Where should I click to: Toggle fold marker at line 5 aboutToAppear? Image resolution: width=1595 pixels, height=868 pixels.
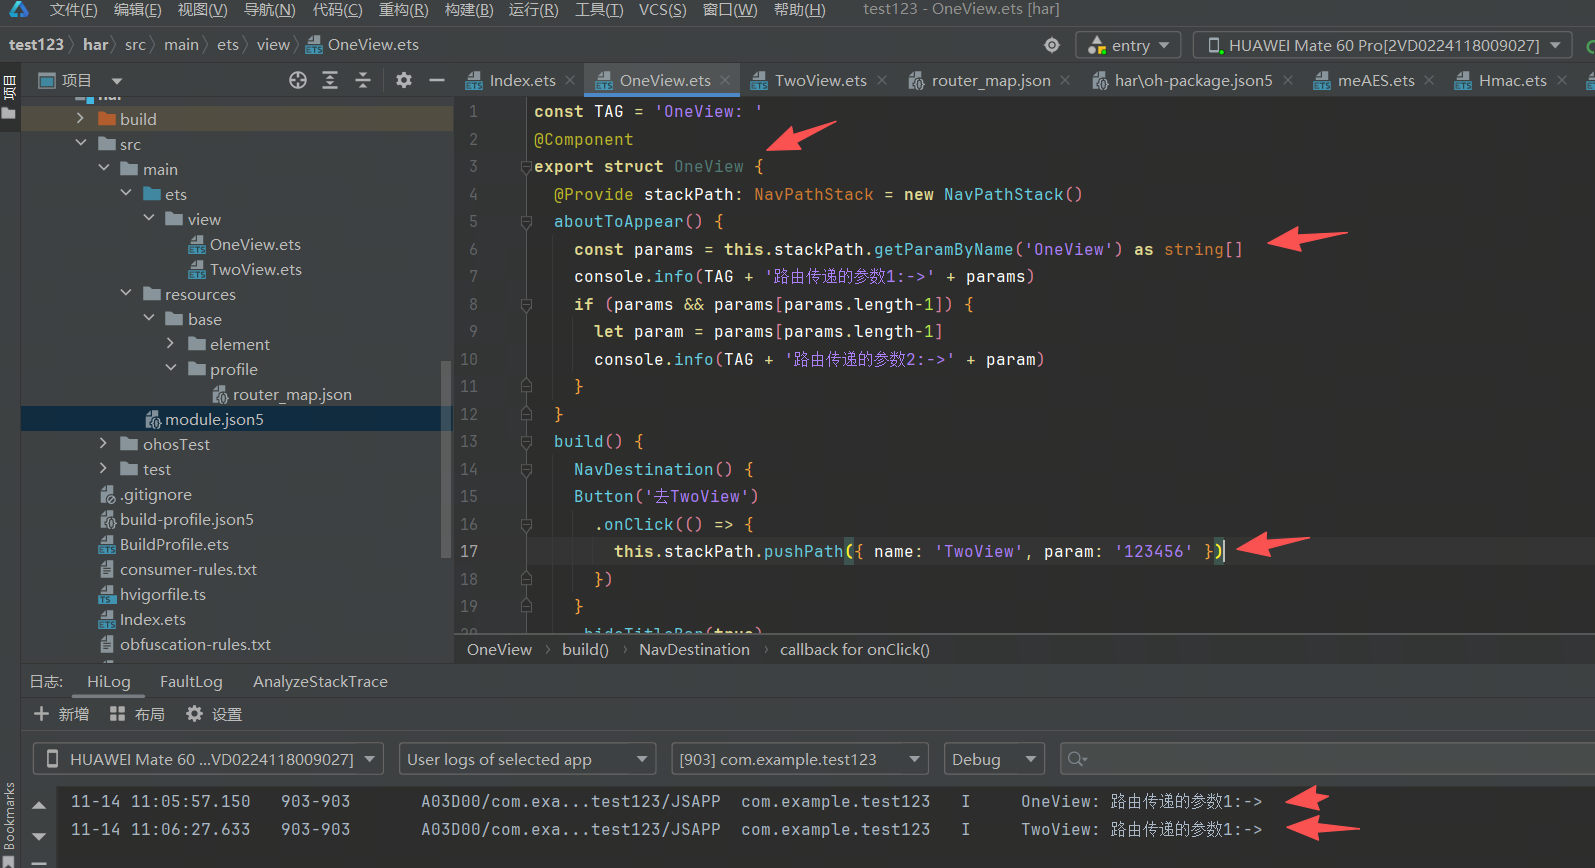(x=526, y=222)
